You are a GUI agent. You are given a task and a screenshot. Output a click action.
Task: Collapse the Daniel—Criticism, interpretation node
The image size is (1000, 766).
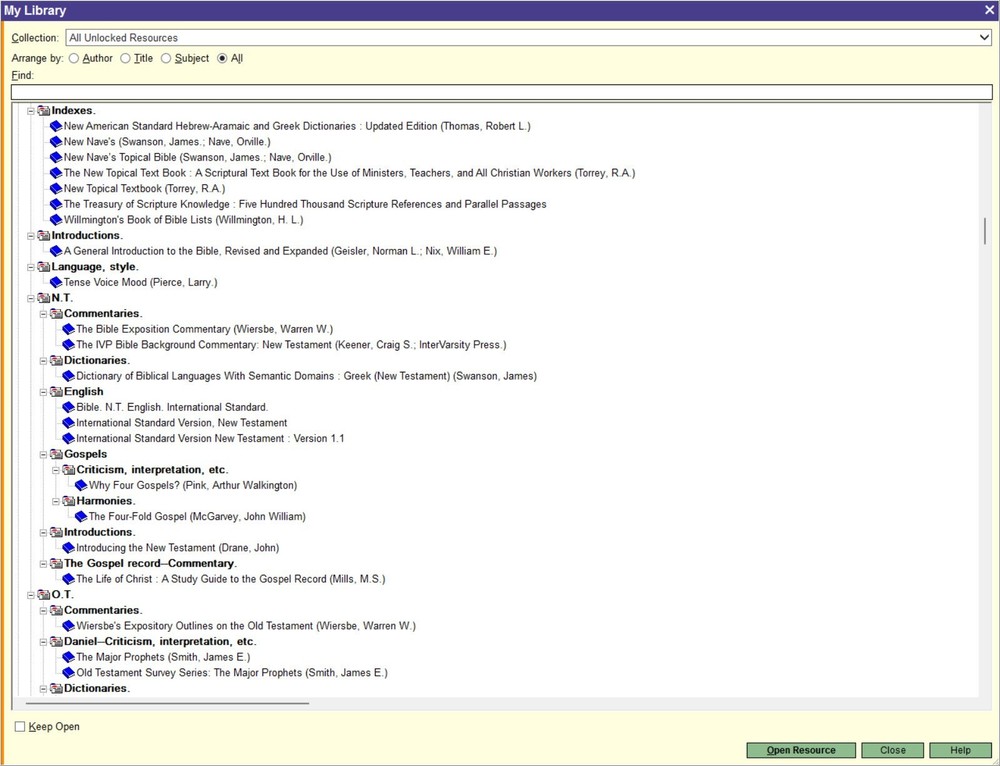point(43,642)
